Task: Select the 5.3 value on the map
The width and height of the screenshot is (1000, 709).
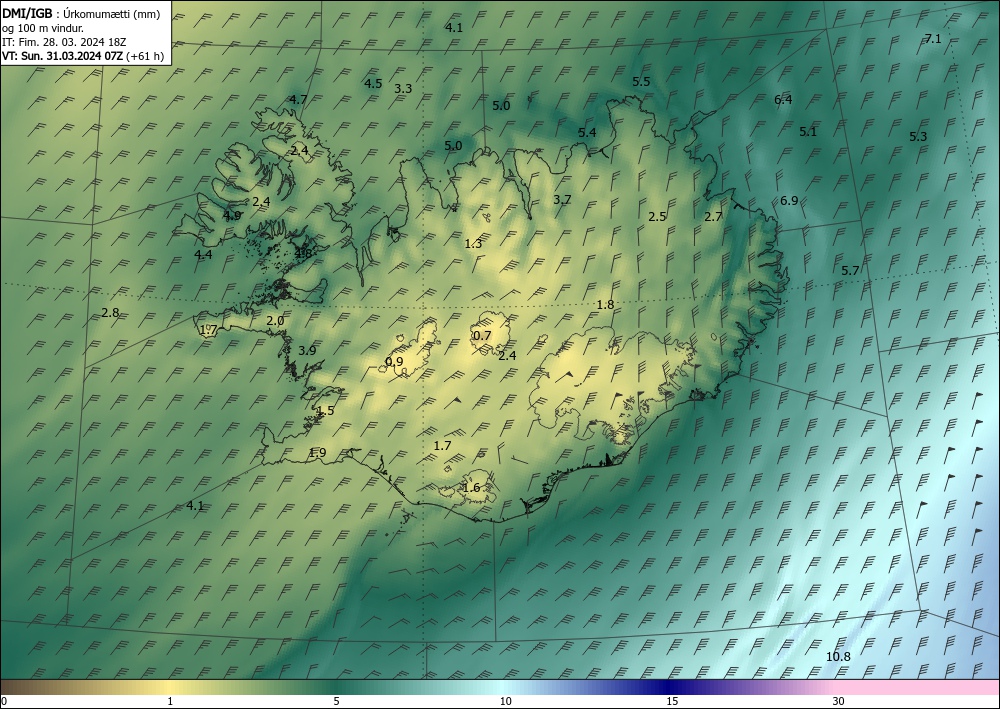Action: [x=918, y=136]
